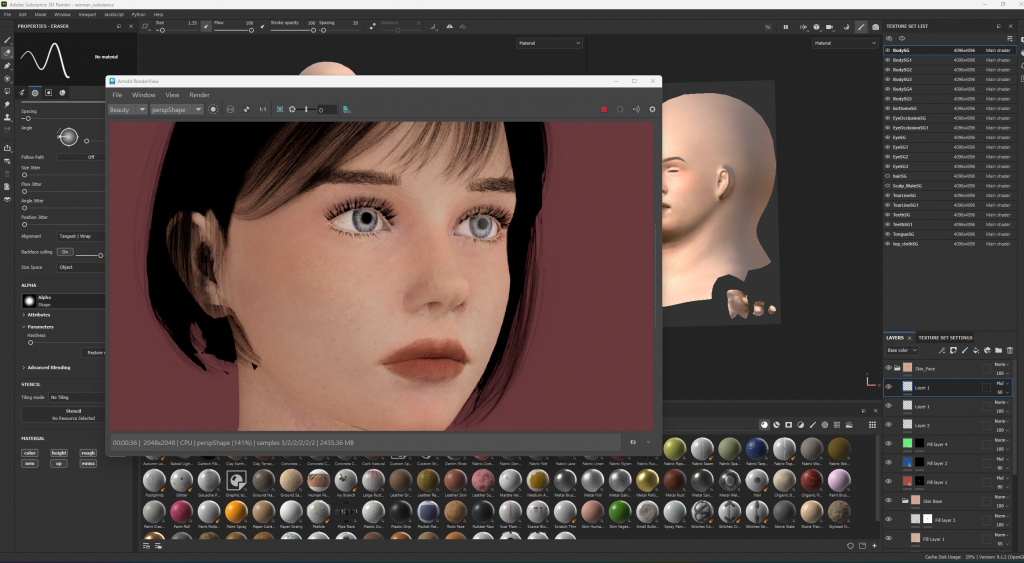
Task: Switch to Texture Set Settings tab
Action: tap(945, 337)
